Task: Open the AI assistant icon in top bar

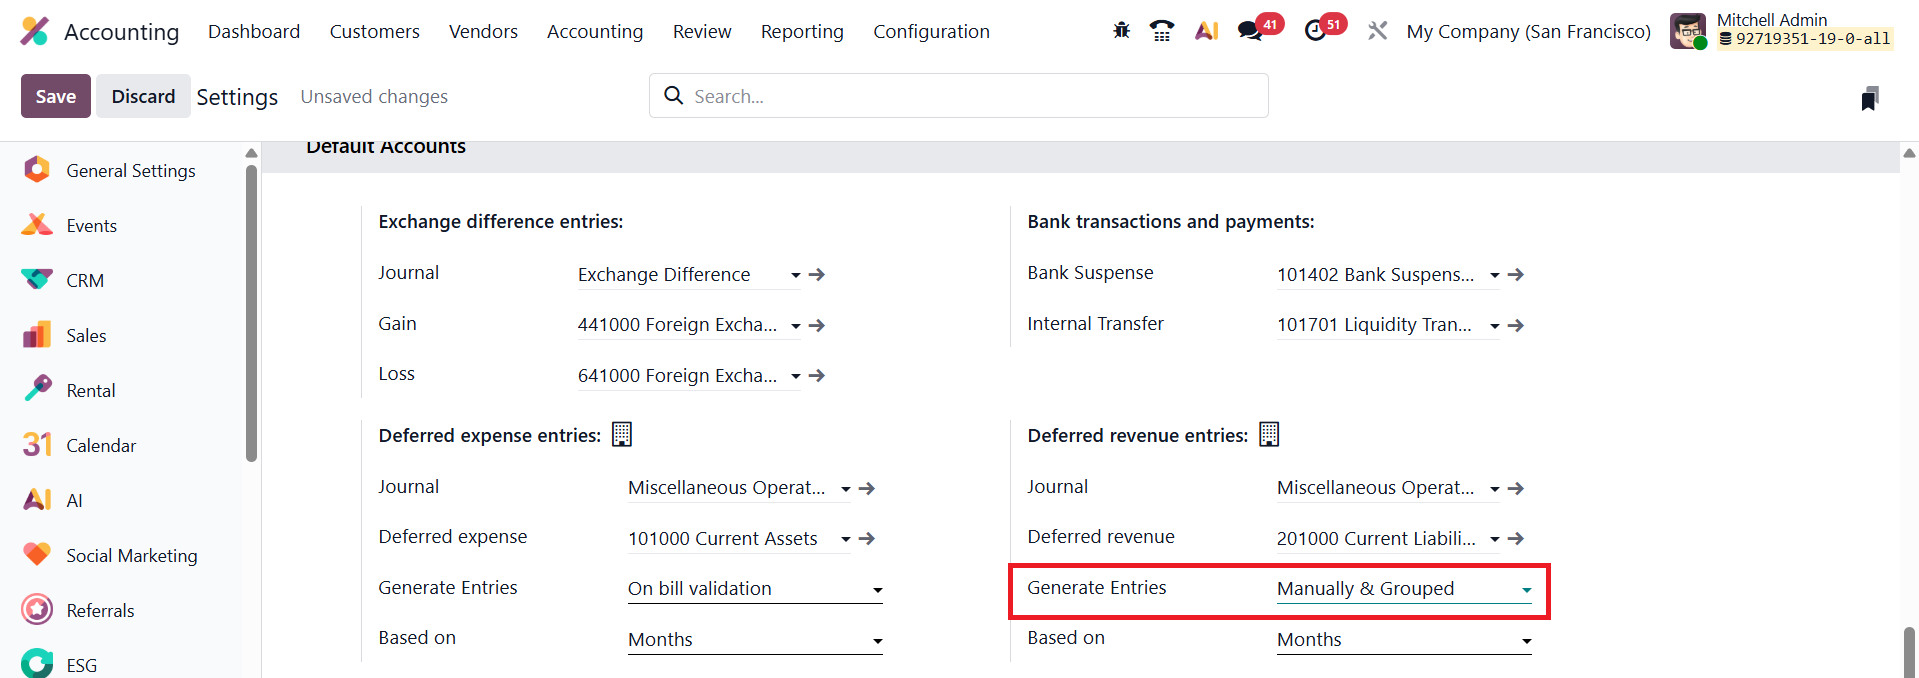Action: point(1207,31)
